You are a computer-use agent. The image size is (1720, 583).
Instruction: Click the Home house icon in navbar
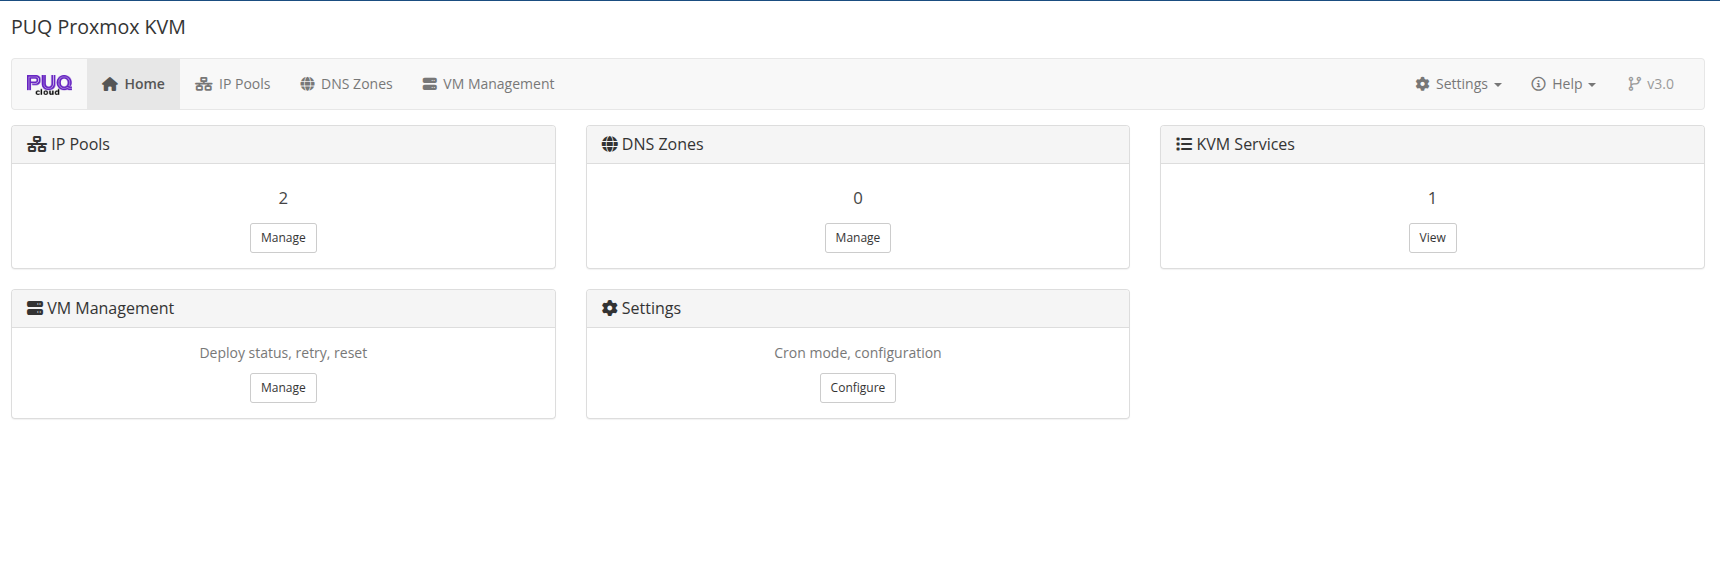(x=110, y=83)
